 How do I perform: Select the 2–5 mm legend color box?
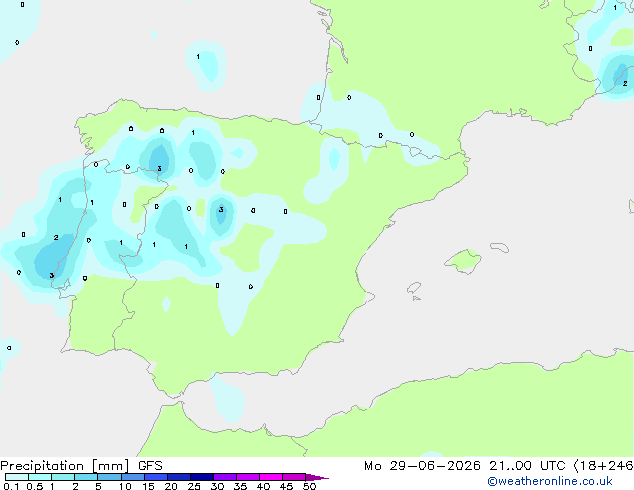pyautogui.click(x=86, y=477)
